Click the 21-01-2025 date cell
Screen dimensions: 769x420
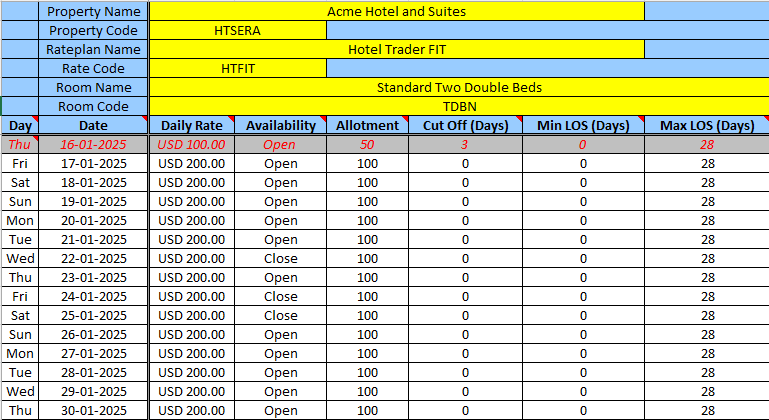click(93, 239)
